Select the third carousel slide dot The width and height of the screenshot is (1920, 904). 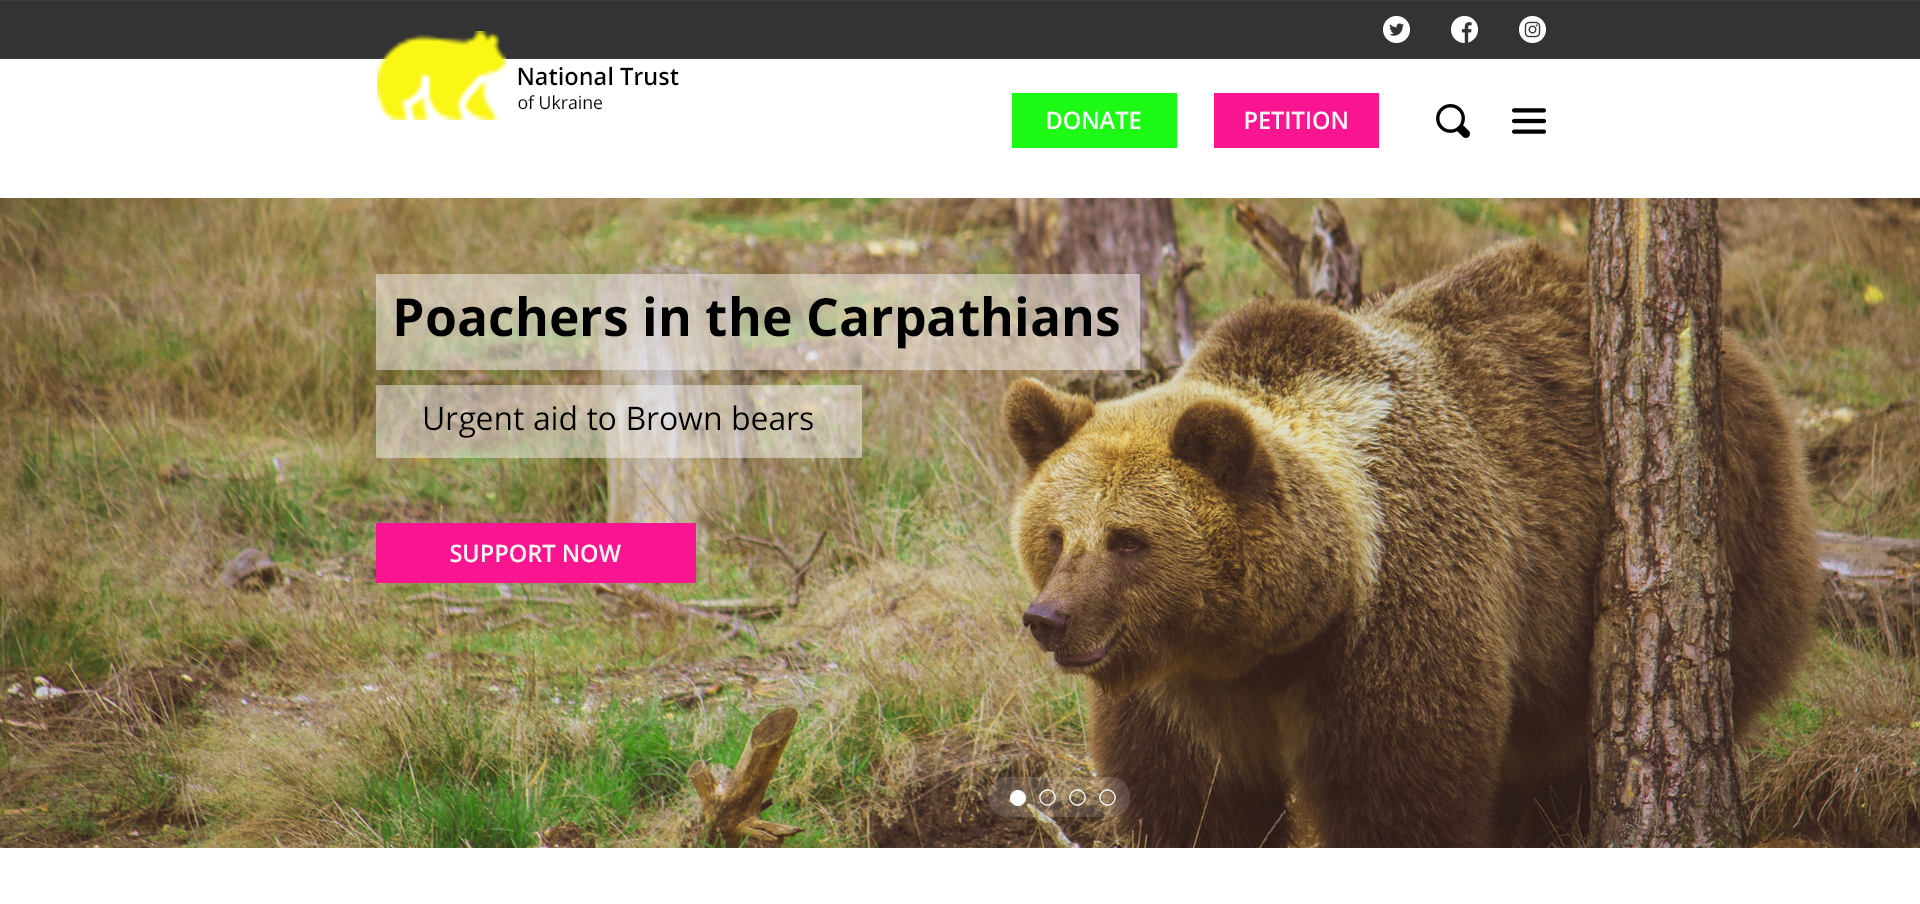point(1077,798)
